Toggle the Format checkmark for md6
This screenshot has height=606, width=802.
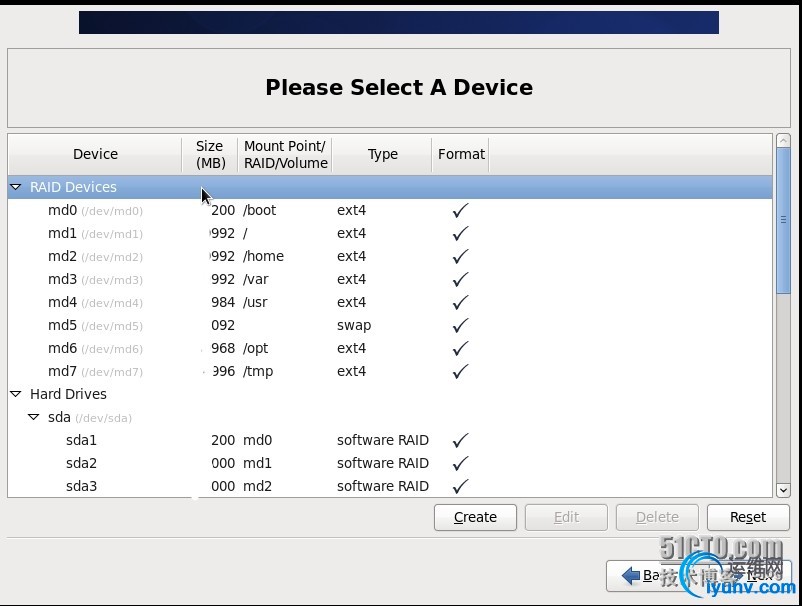(x=459, y=348)
